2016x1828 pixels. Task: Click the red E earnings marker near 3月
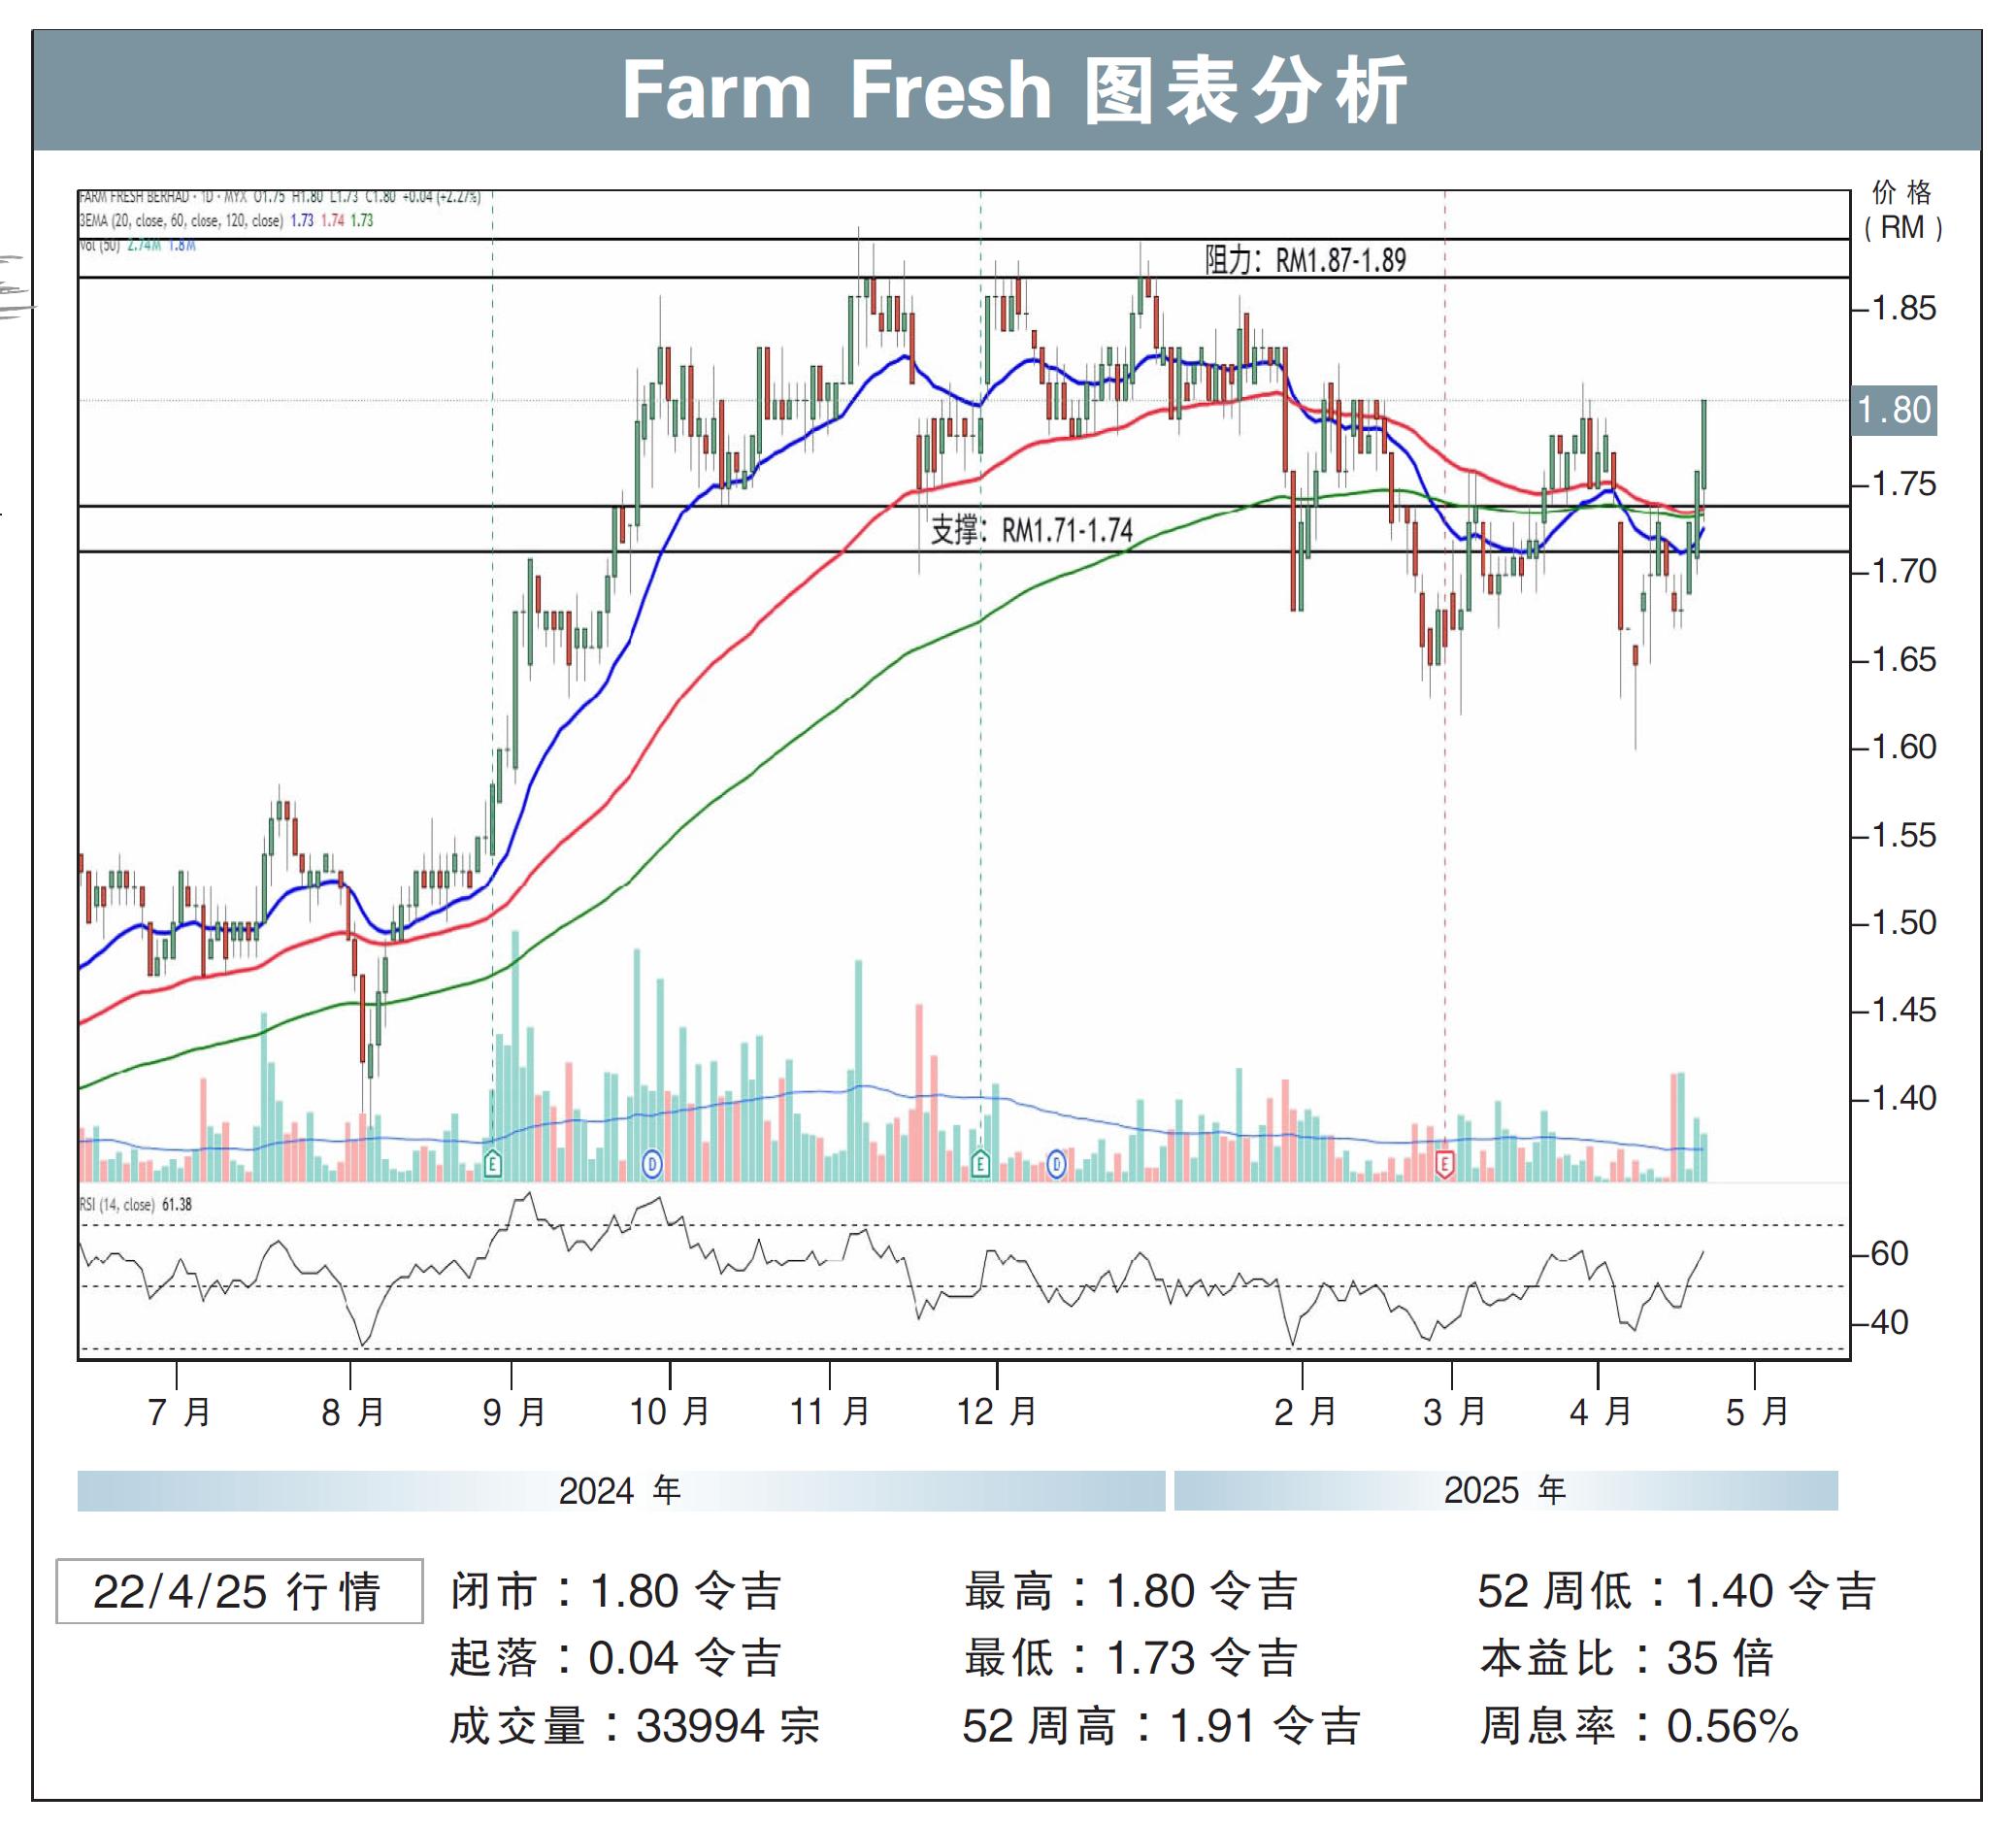(1444, 1164)
